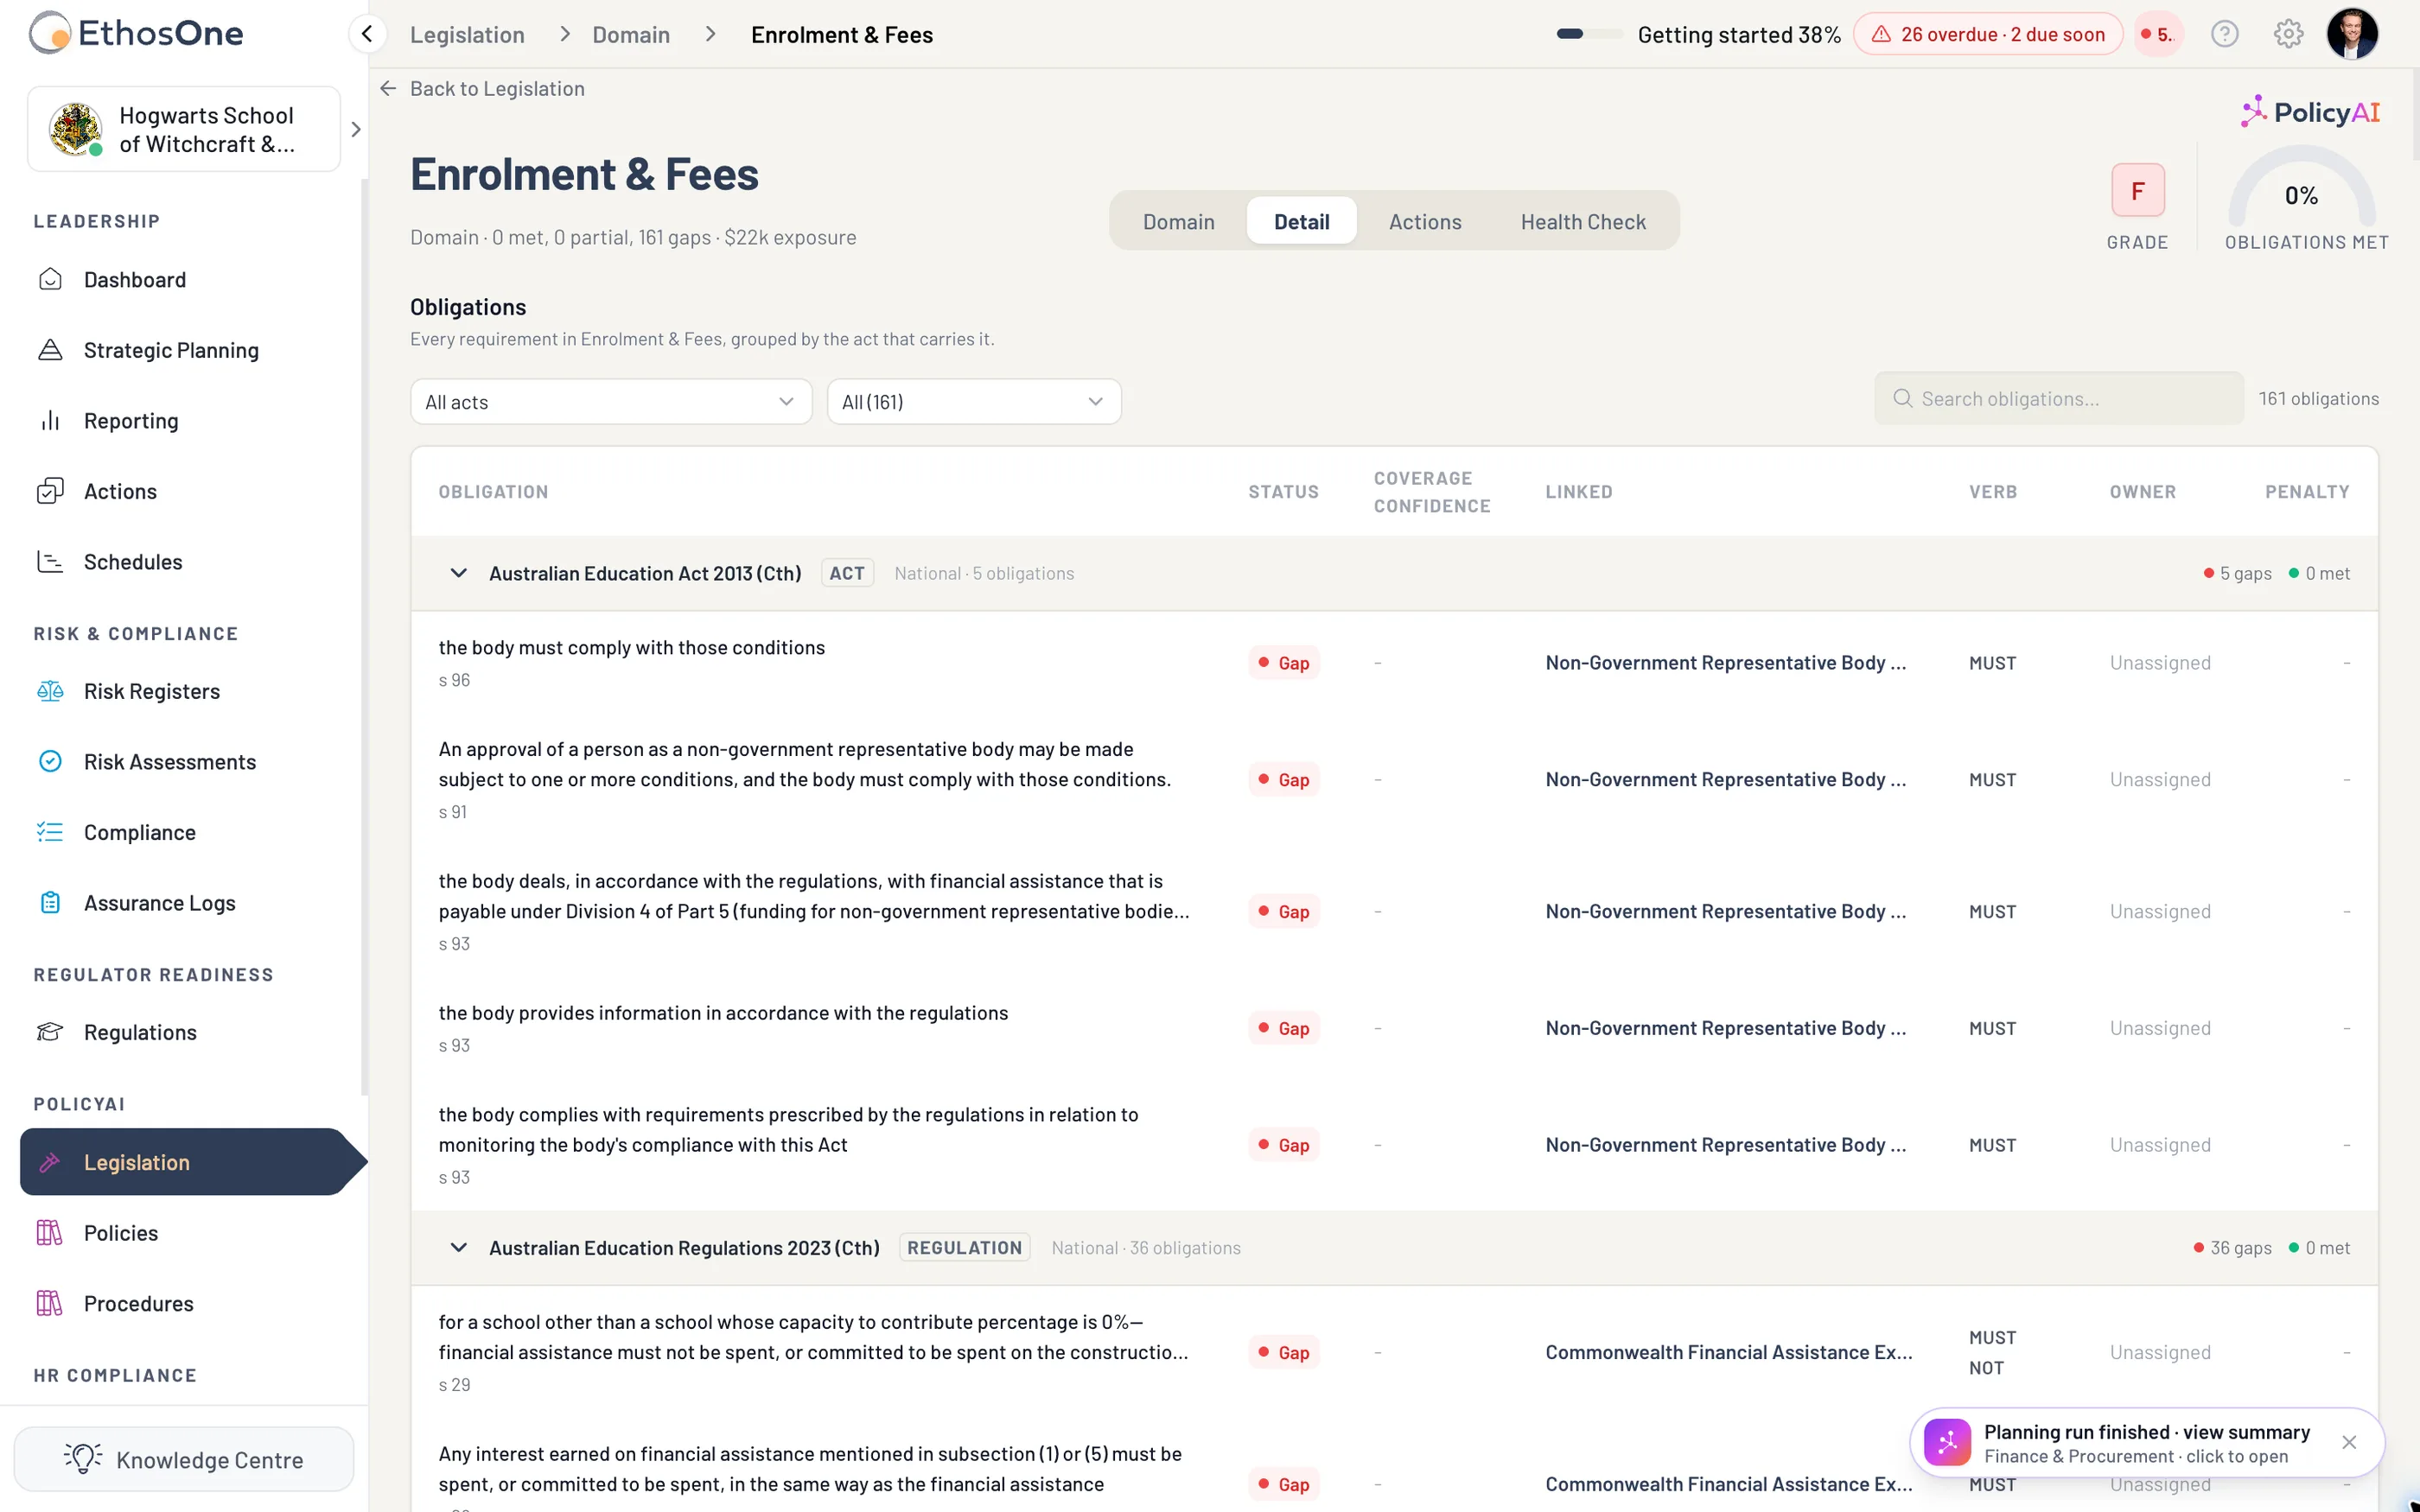Click the '36 gaps' group indicator
The width and height of the screenshot is (2420, 1512).
pos(2232,1248)
